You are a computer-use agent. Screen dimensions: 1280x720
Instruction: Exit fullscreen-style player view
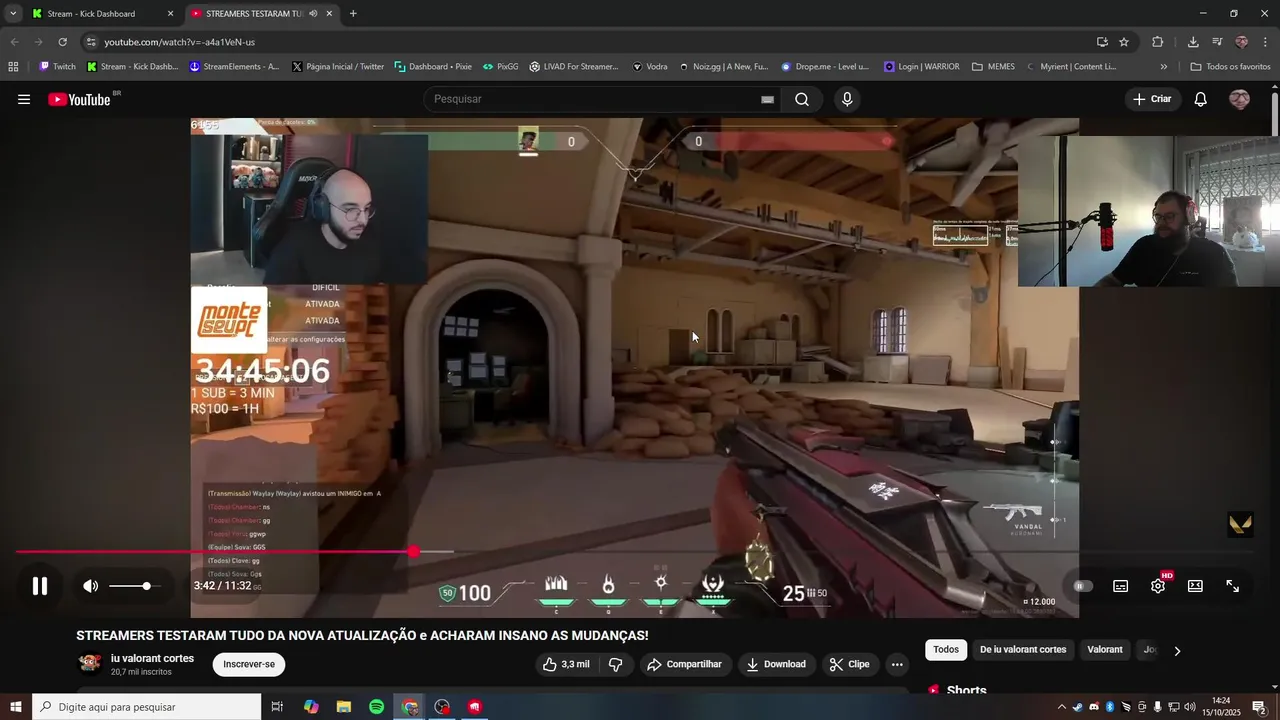click(1233, 586)
